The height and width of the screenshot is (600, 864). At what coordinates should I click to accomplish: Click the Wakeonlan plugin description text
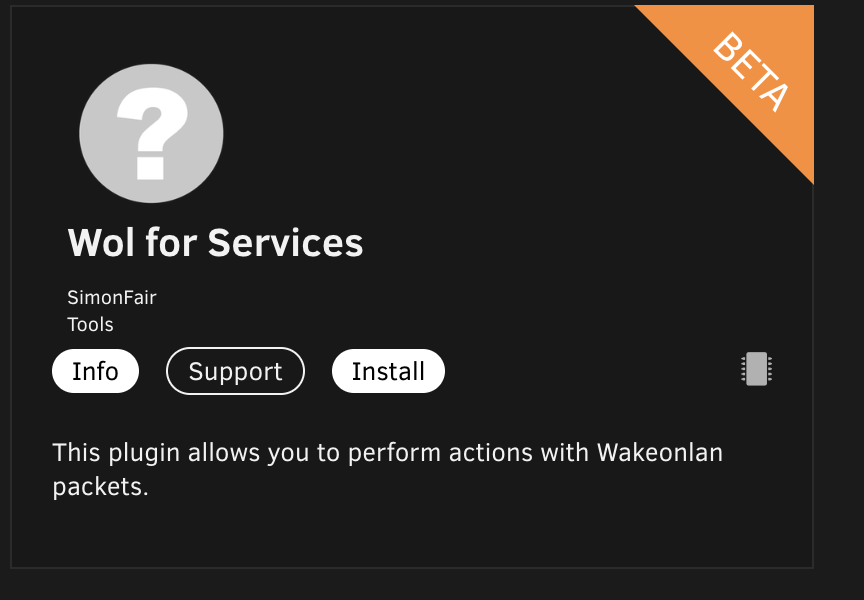coord(387,469)
